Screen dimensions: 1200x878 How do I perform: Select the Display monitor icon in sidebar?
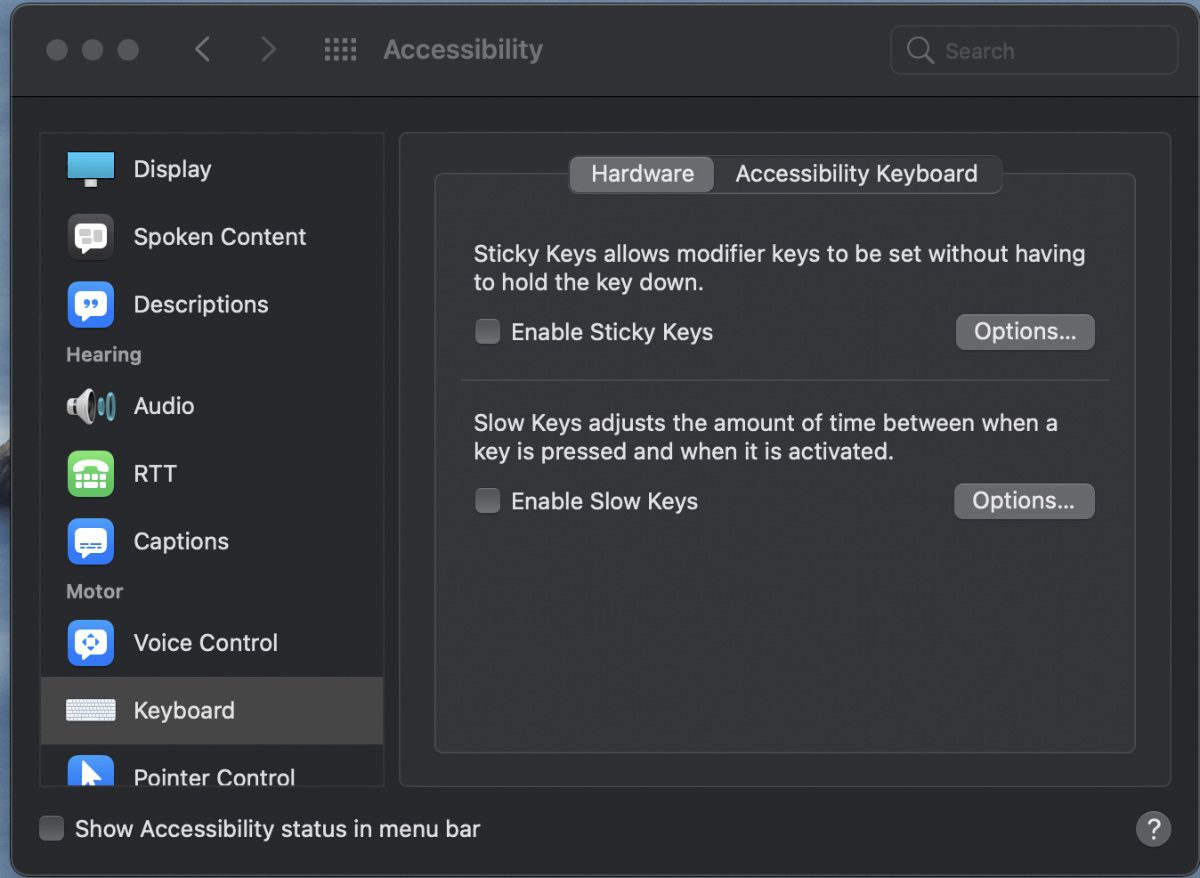pyautogui.click(x=91, y=169)
